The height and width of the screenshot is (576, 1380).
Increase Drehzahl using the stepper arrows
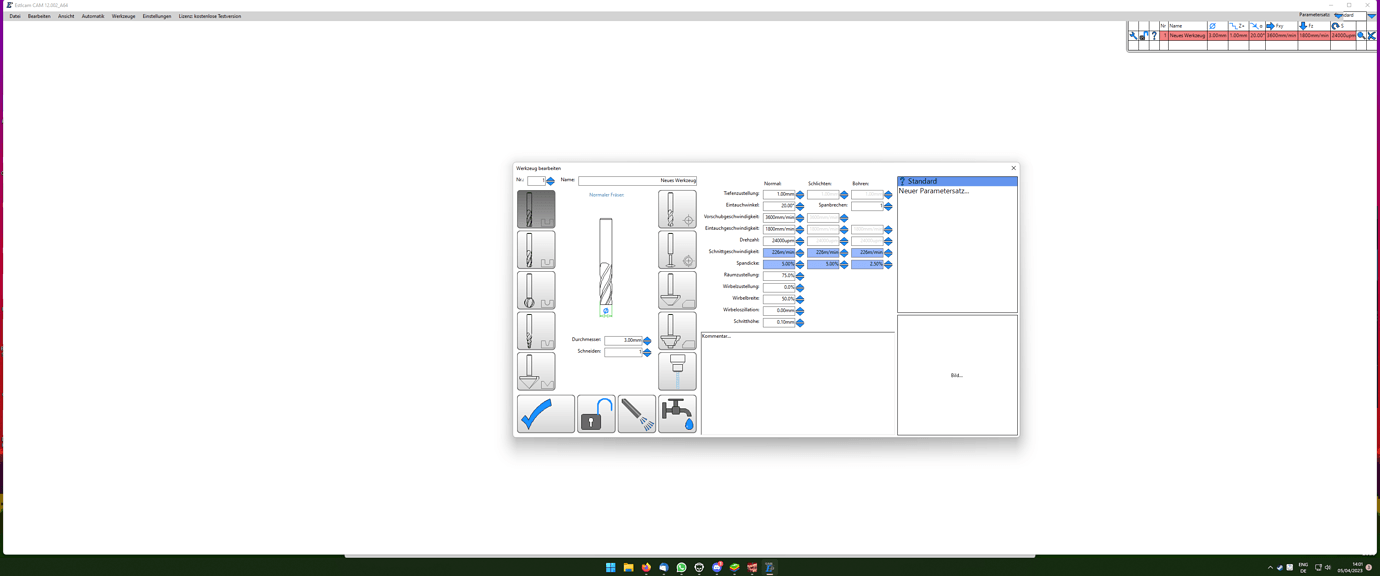[x=799, y=240]
